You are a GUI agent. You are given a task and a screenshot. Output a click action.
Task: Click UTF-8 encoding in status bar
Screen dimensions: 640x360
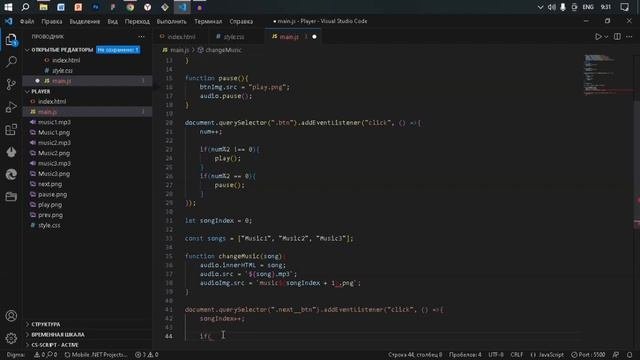tap(496, 355)
